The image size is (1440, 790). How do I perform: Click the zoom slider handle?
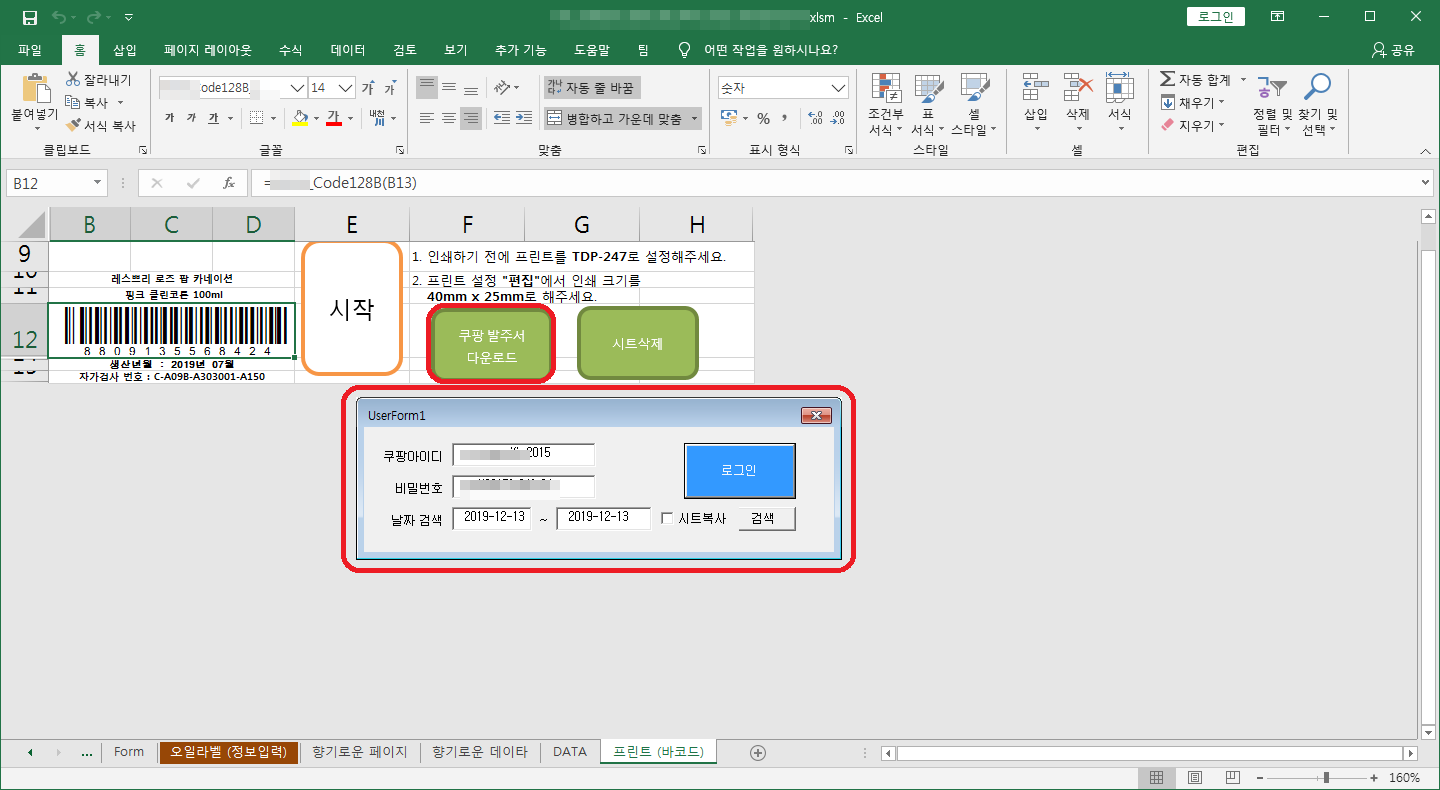(x=1326, y=778)
